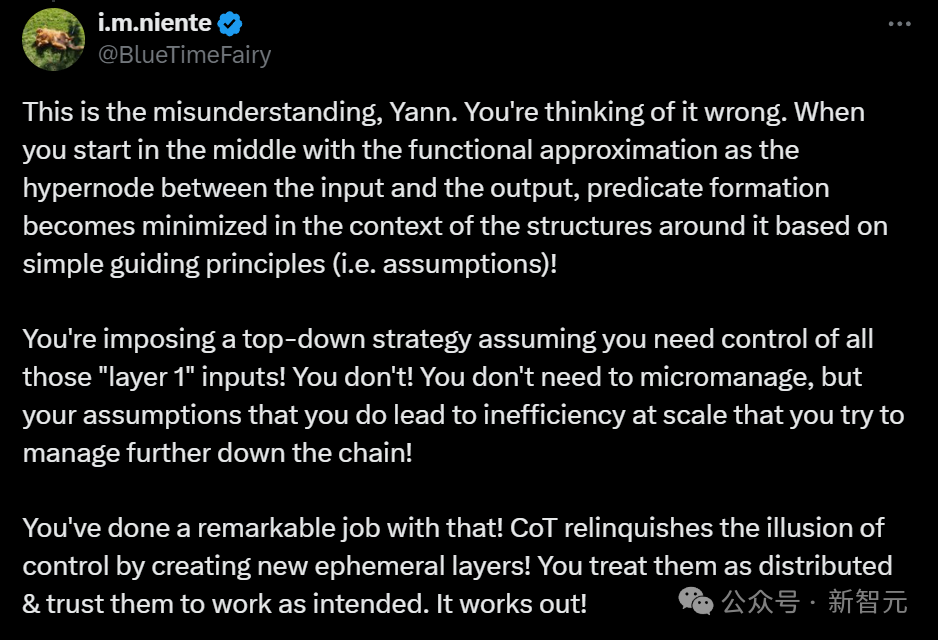
Task: Click the 公众号 watermark label
Action: [760, 602]
